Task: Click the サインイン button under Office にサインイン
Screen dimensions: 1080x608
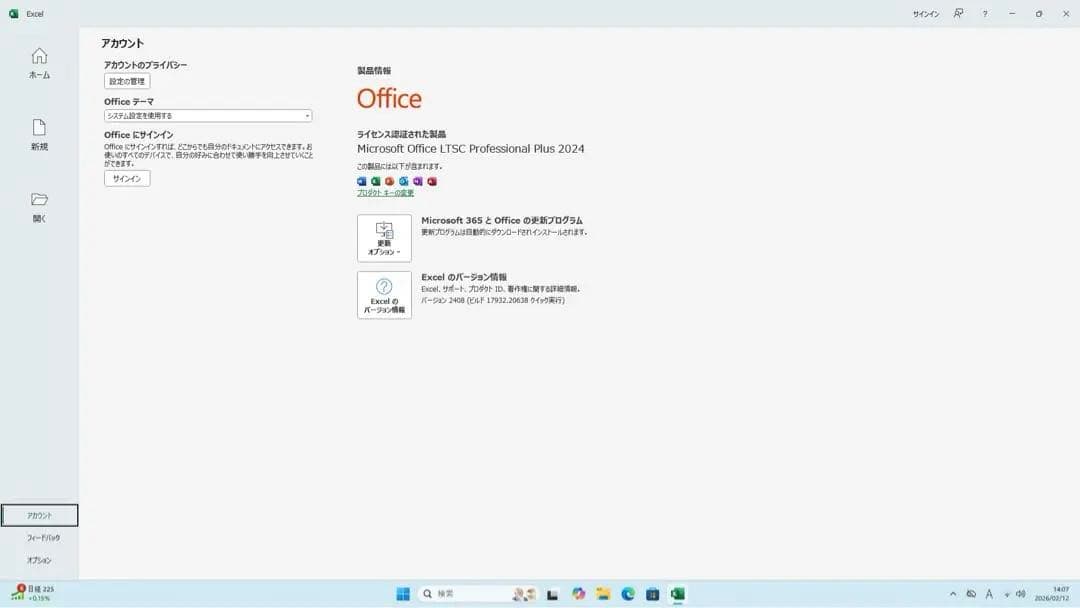Action: click(126, 178)
